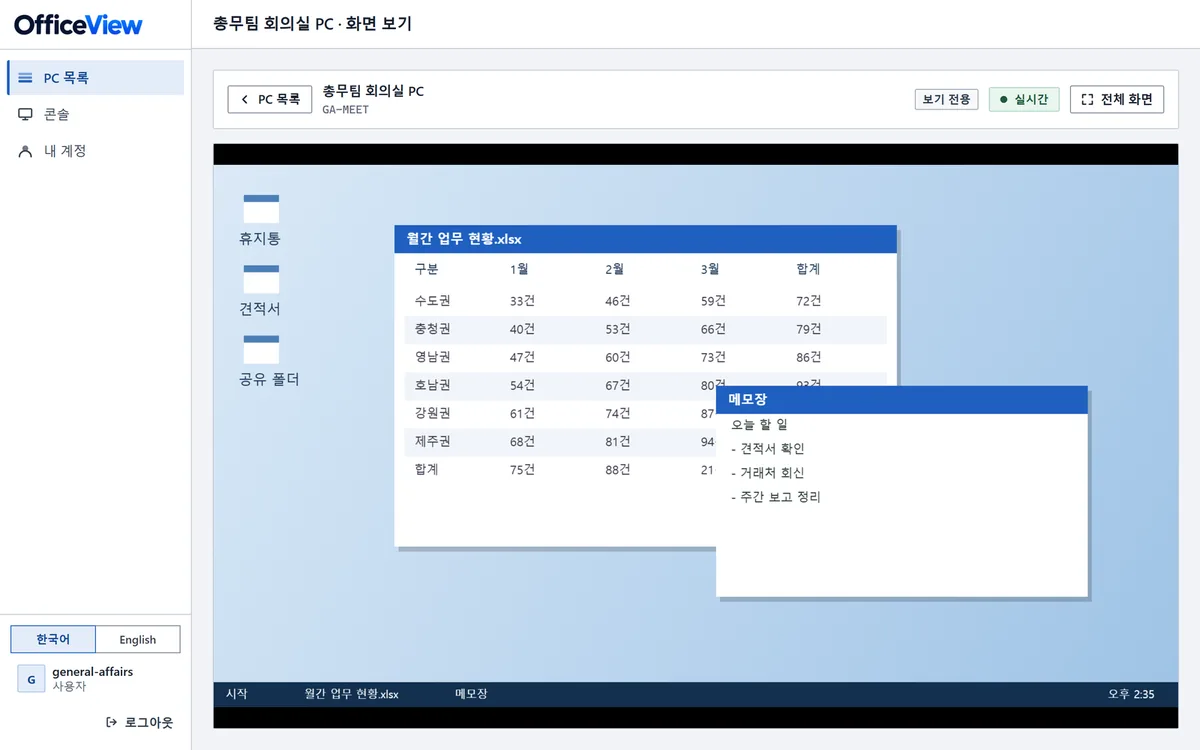Click the 내 계정 person icon
The image size is (1200, 750).
click(x=26, y=151)
